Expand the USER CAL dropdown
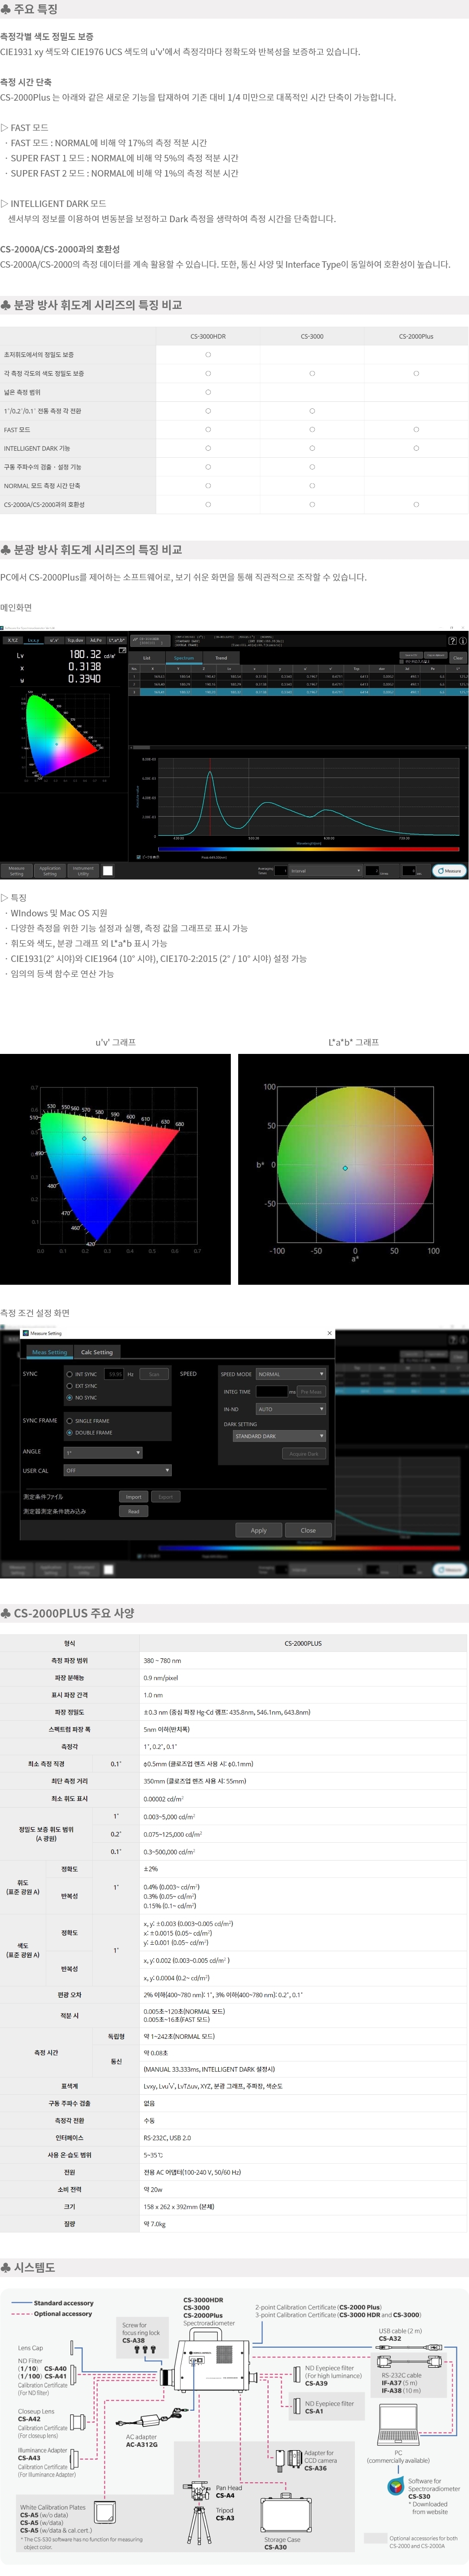 (118, 1471)
